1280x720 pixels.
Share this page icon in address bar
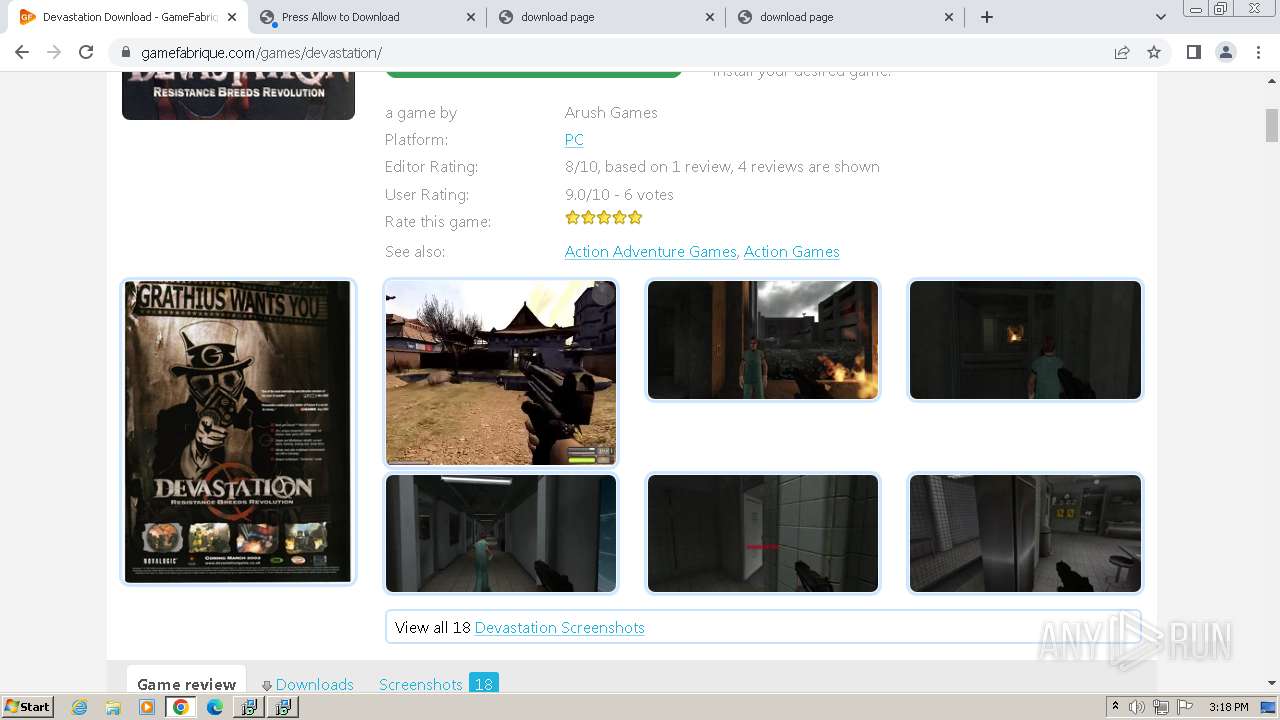(1122, 52)
